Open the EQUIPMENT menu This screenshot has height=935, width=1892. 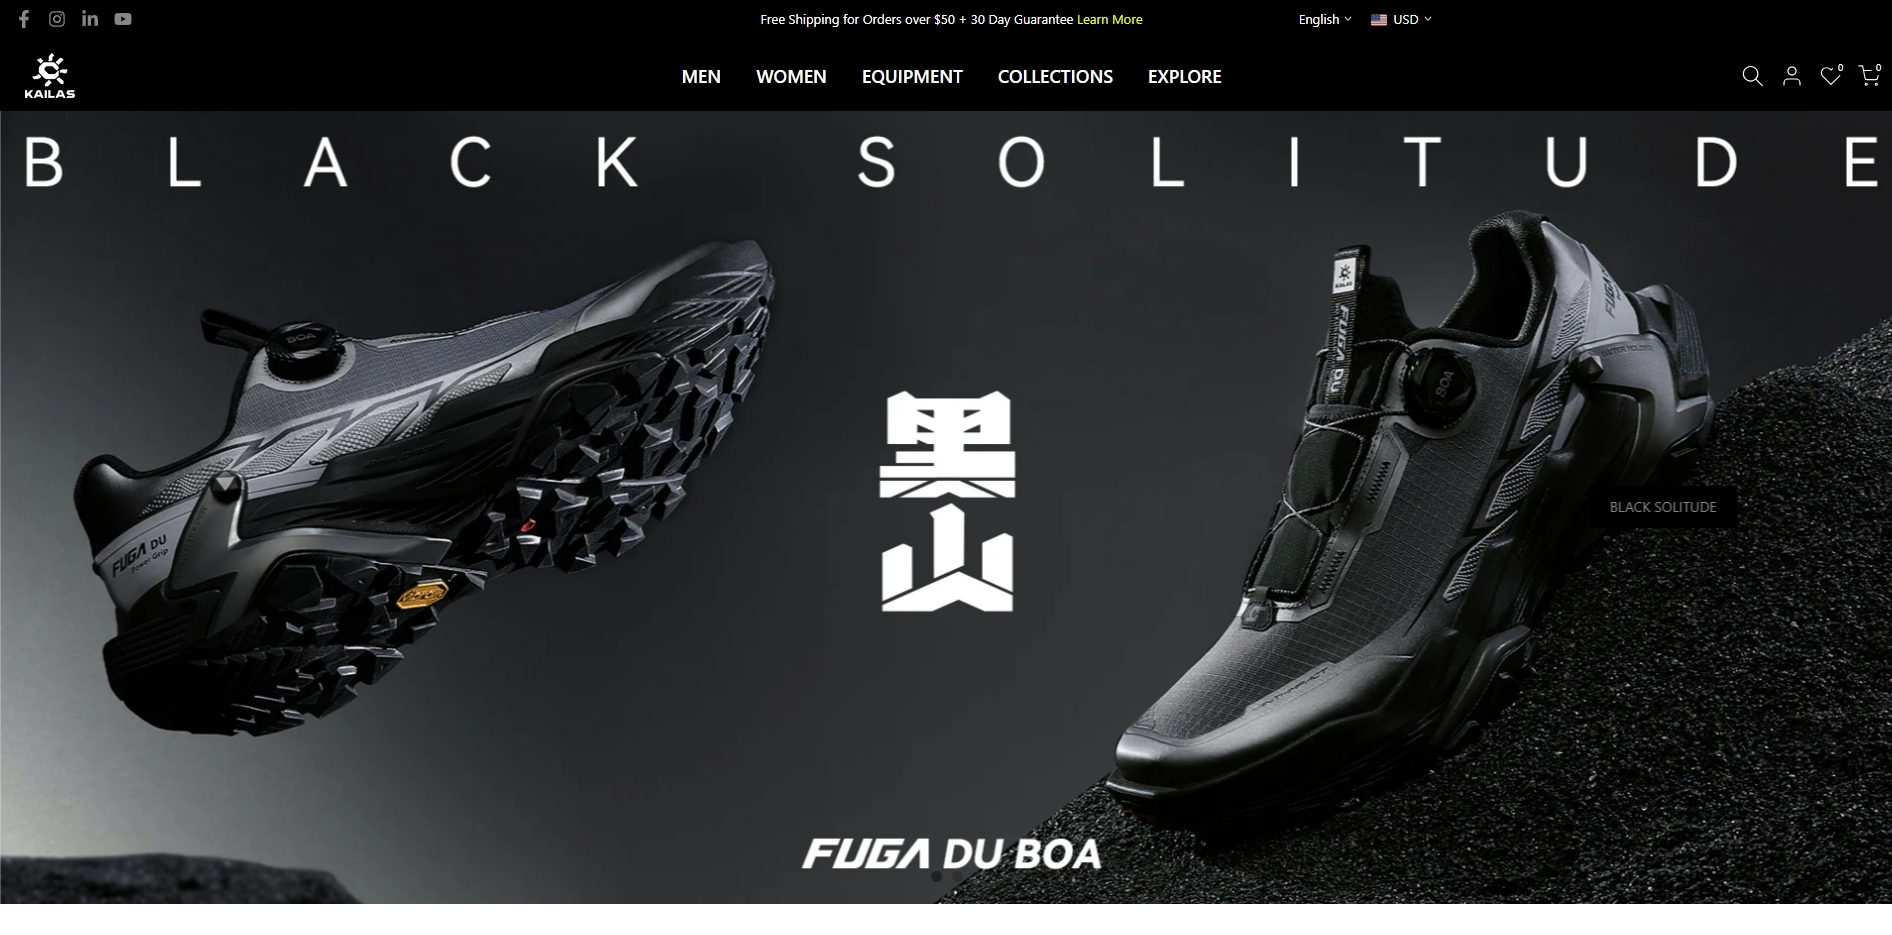pyautogui.click(x=912, y=77)
